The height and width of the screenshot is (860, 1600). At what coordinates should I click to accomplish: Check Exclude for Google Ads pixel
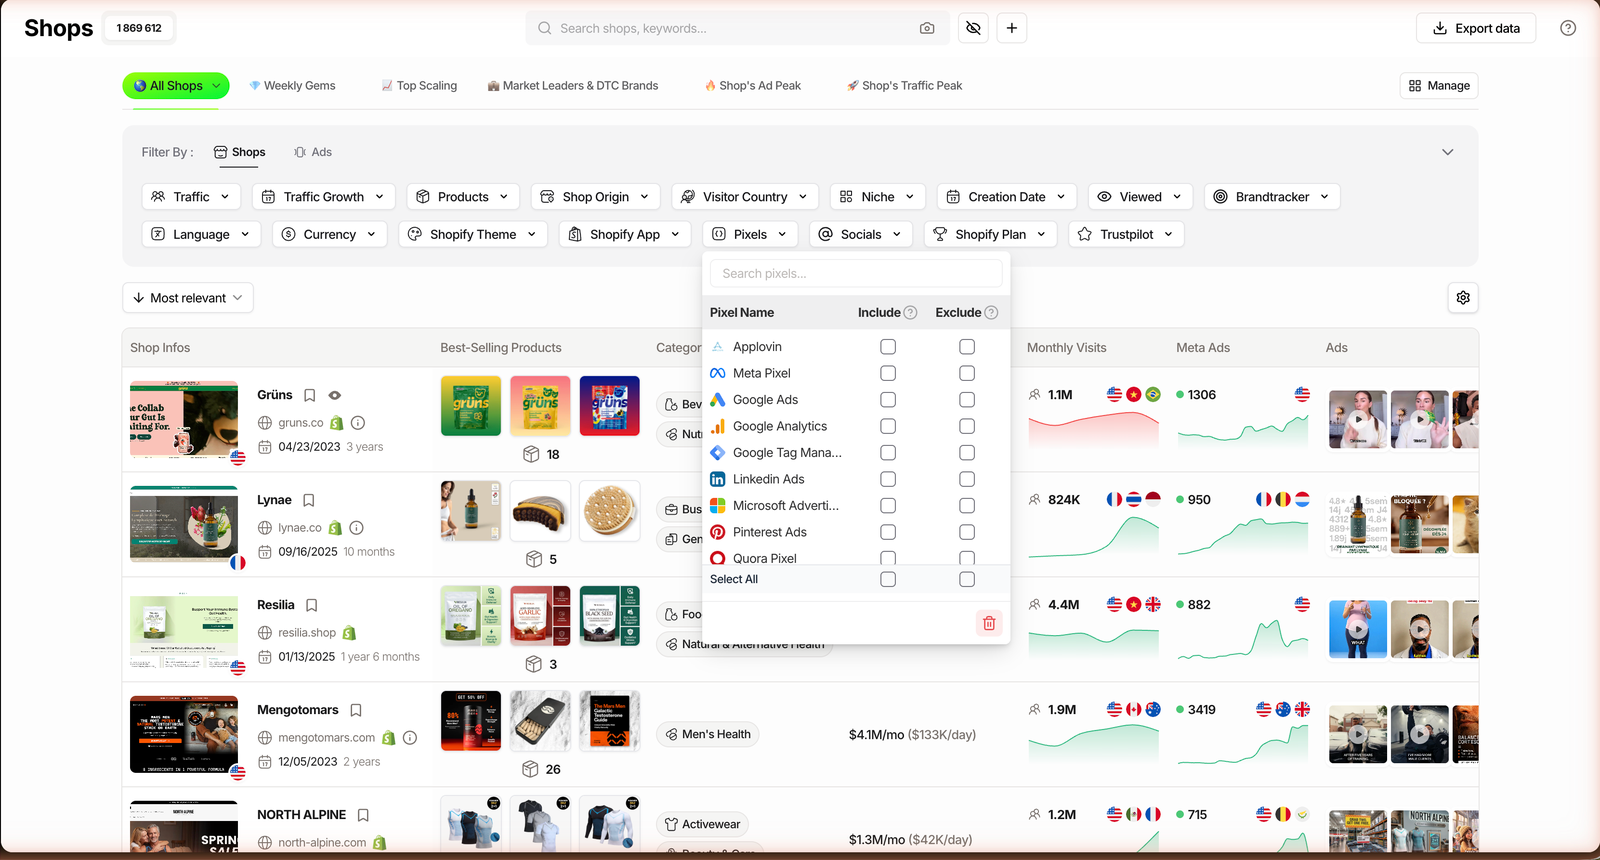[x=967, y=400]
